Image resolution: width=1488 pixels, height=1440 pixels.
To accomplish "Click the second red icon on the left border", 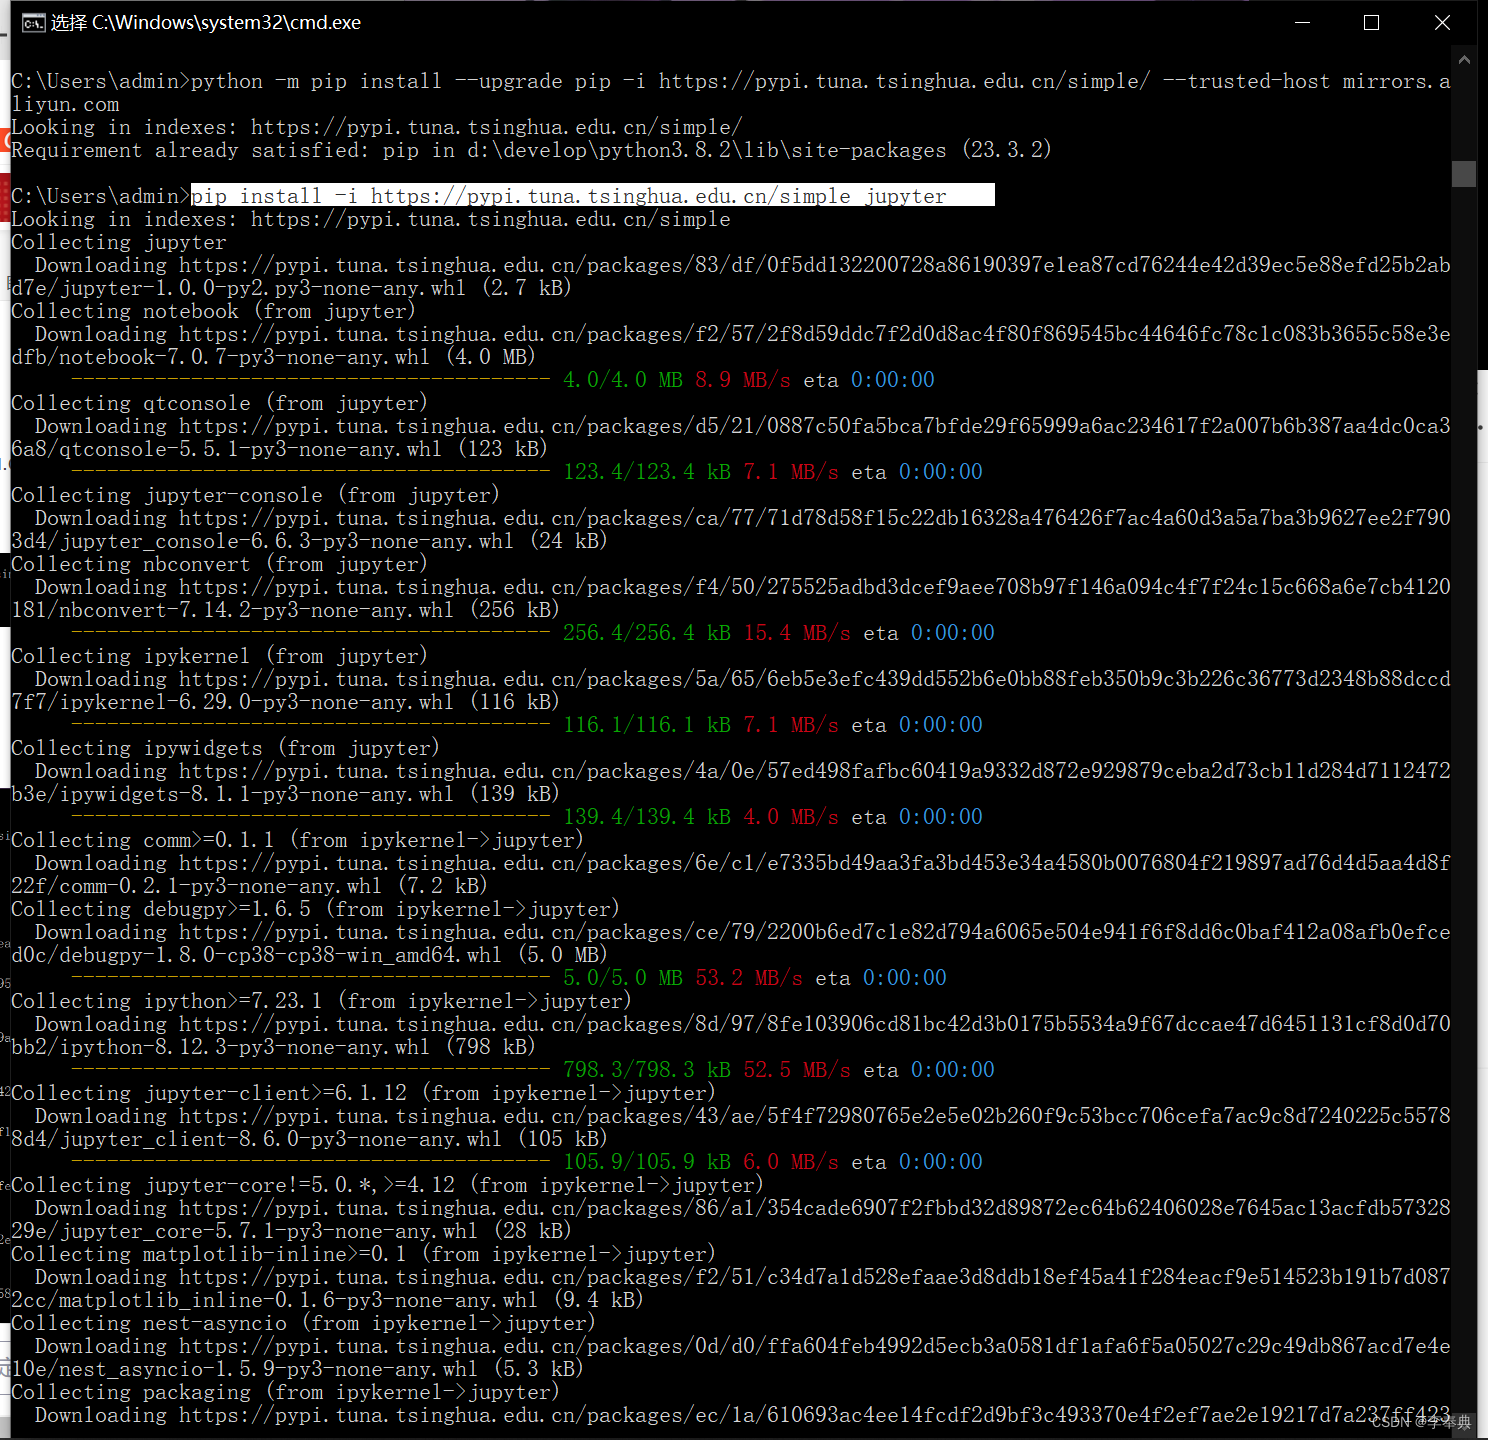I will click(x=6, y=197).
